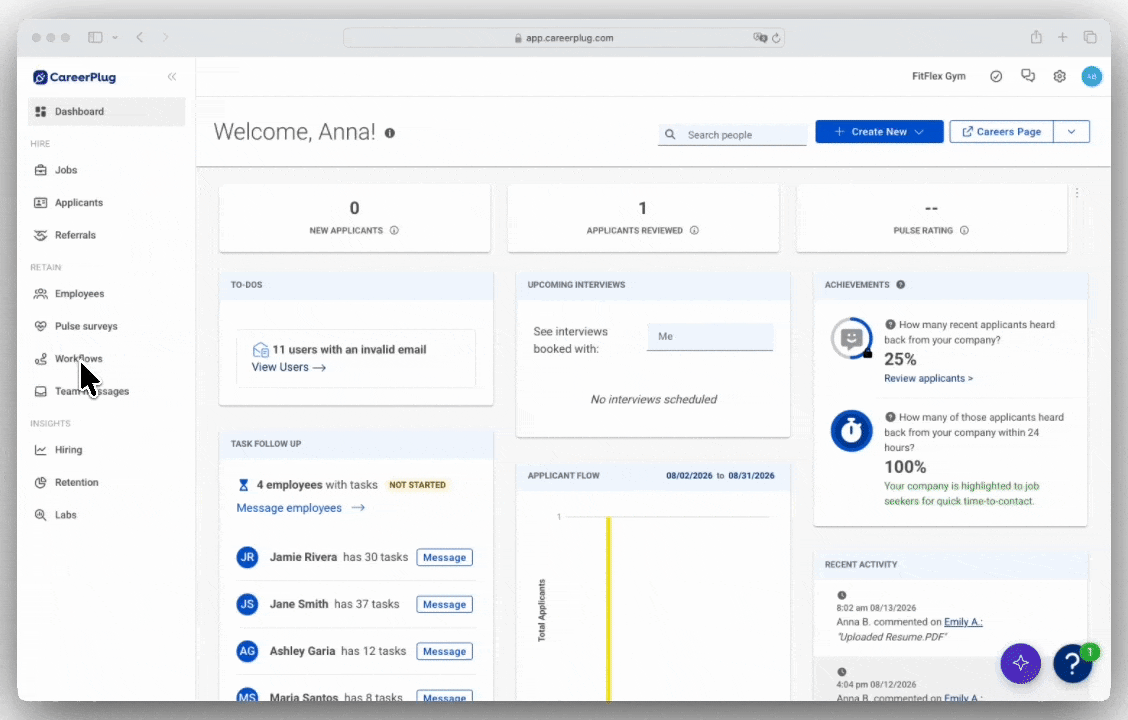The height and width of the screenshot is (720, 1128).
Task: Open the dropdown arrow beside Careers Page
Action: click(1072, 132)
